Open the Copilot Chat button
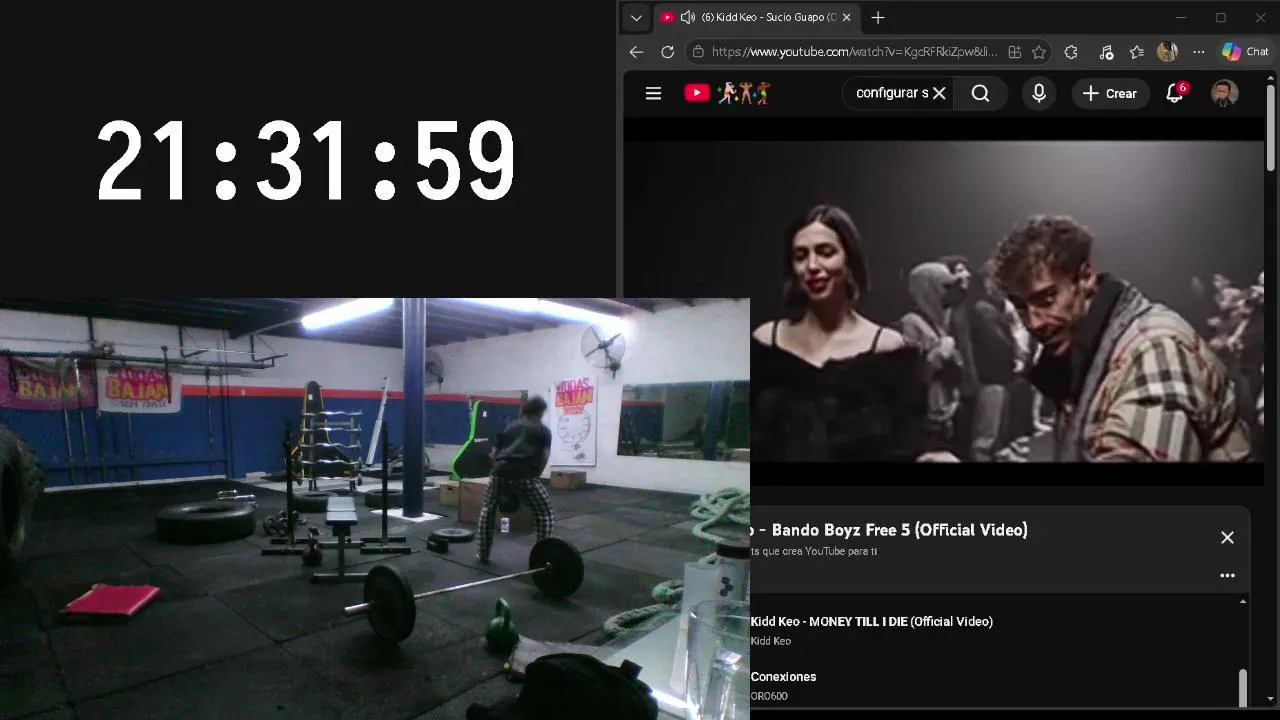Image resolution: width=1280 pixels, height=720 pixels. [x=1245, y=52]
